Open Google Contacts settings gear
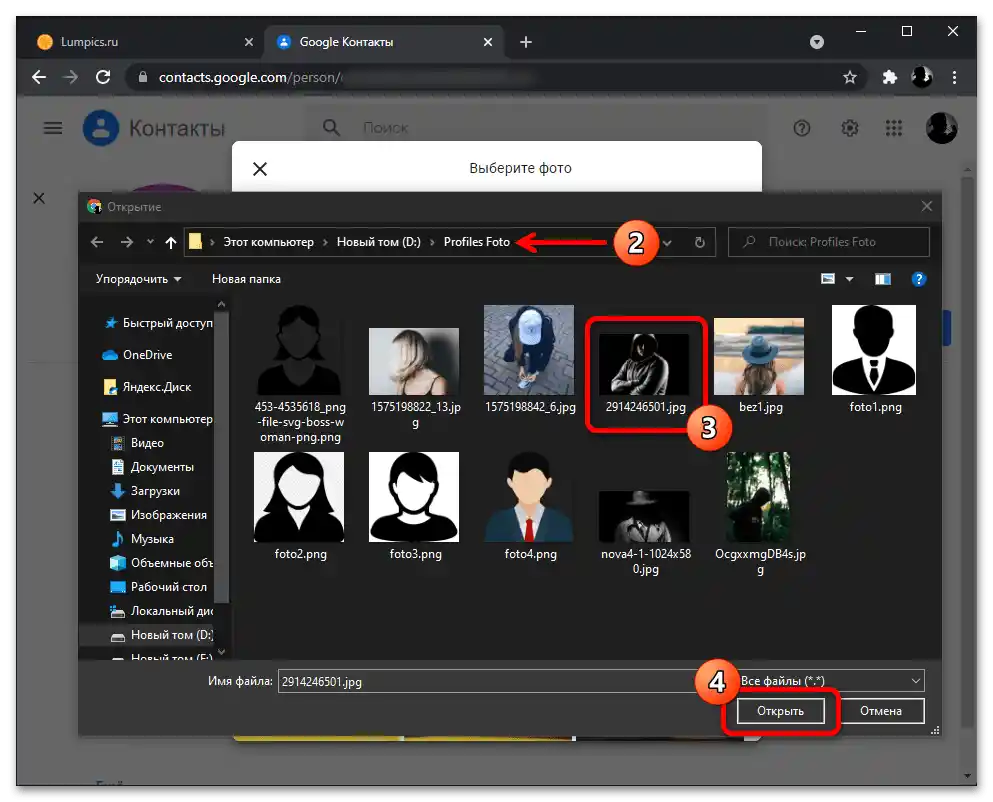 [849, 128]
